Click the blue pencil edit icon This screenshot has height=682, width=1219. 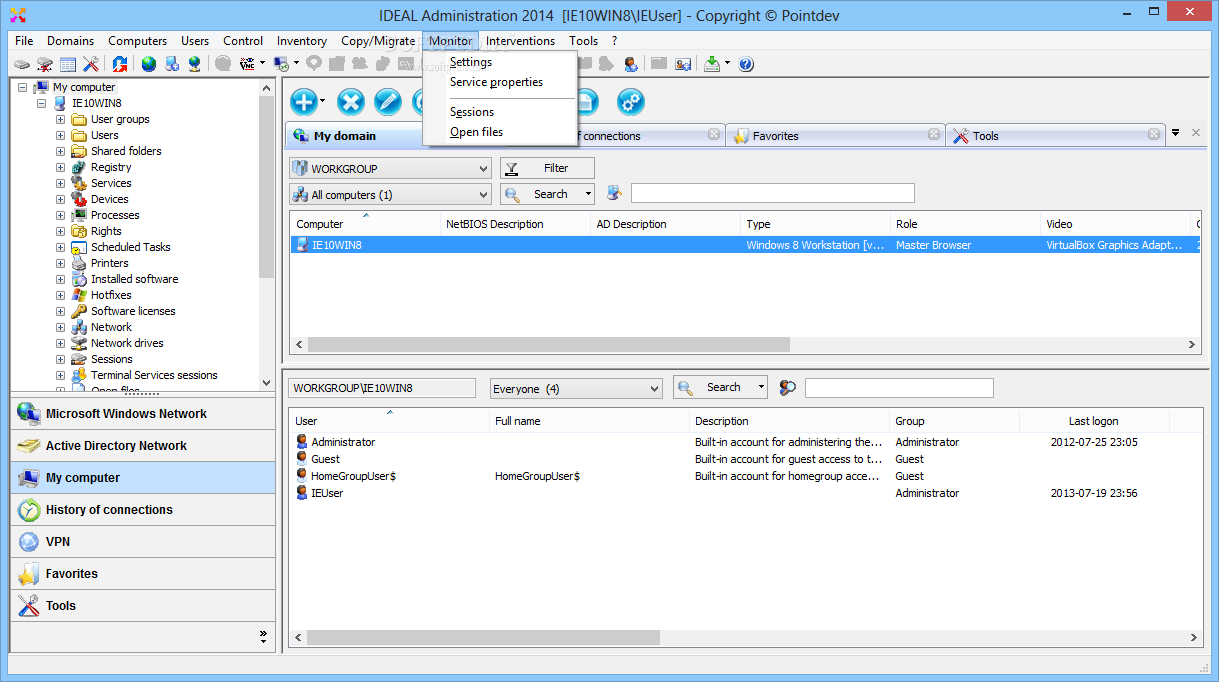point(387,102)
